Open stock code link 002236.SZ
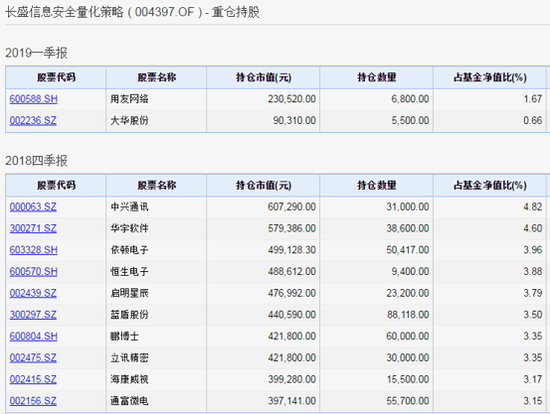The height and width of the screenshot is (414, 550). pos(33,121)
